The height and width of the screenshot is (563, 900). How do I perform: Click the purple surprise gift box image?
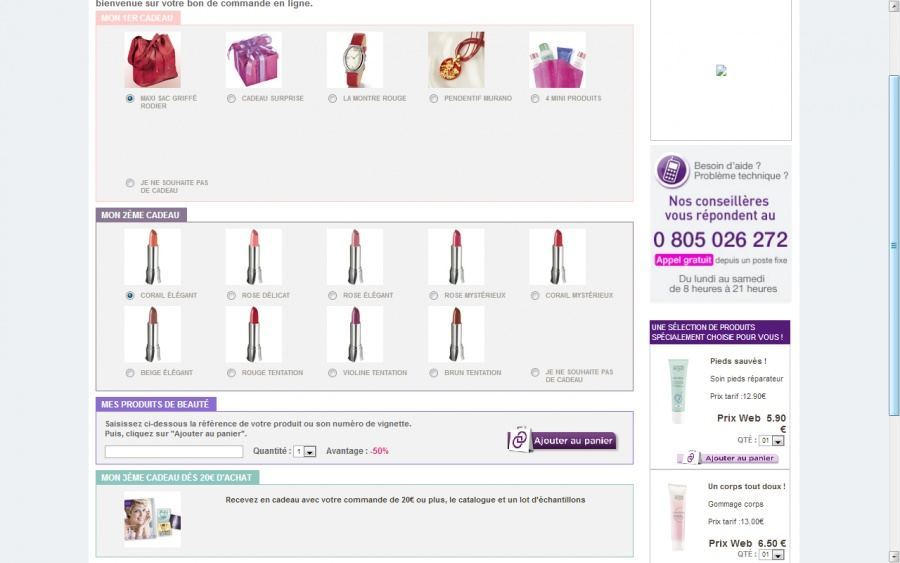point(254,60)
